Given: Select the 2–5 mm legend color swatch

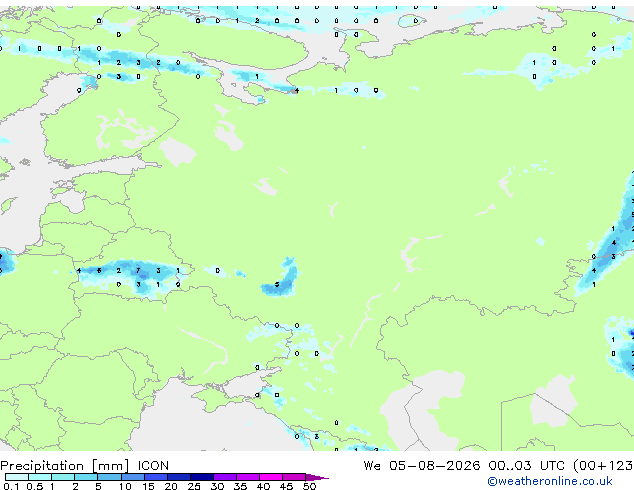Looking at the screenshot, I should [86, 477].
